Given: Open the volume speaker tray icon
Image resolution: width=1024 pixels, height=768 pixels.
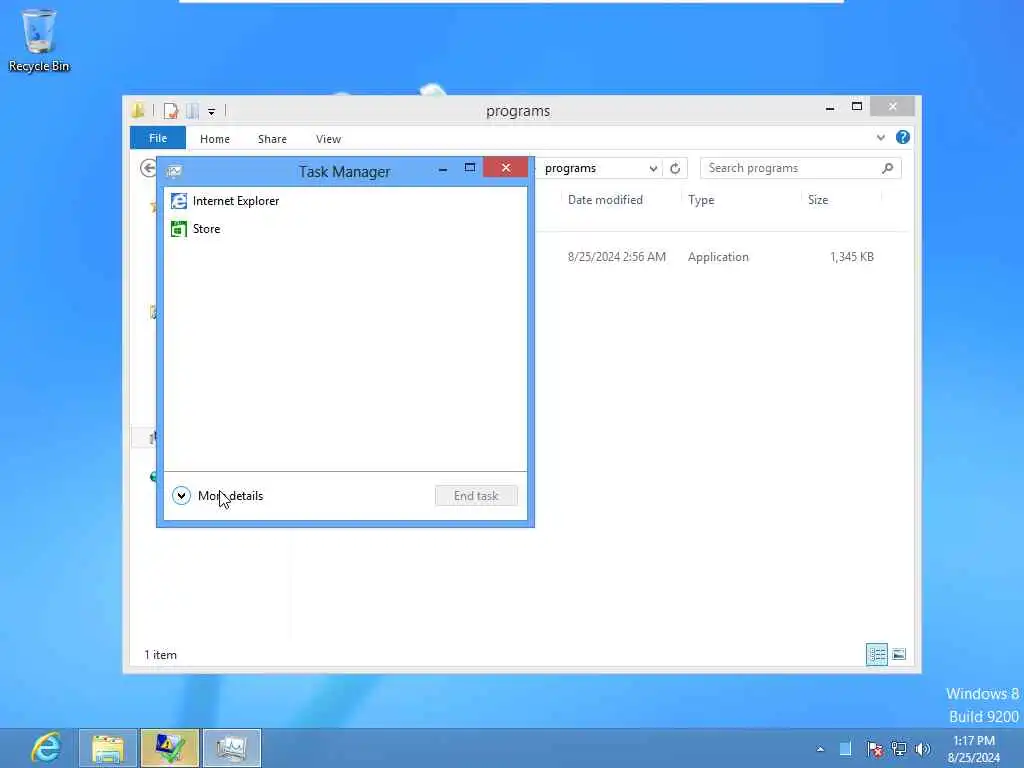Looking at the screenshot, I should (x=922, y=749).
